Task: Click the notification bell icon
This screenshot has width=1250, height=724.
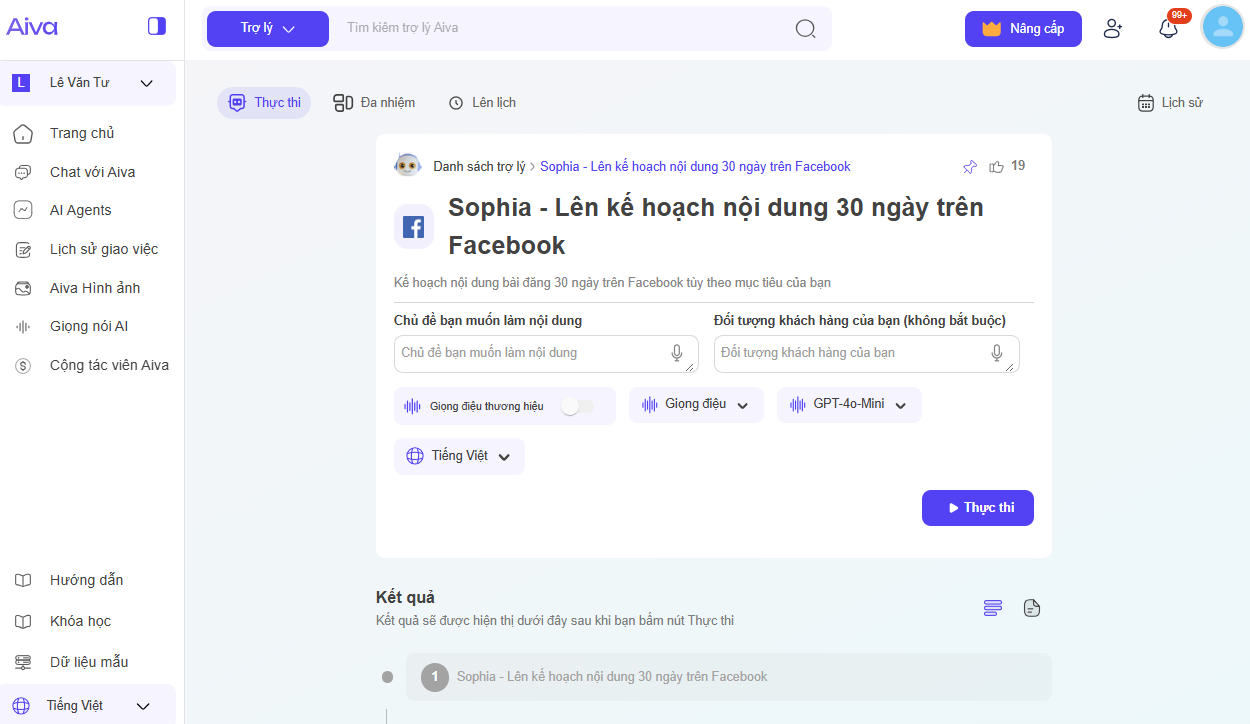Action: tap(1168, 29)
